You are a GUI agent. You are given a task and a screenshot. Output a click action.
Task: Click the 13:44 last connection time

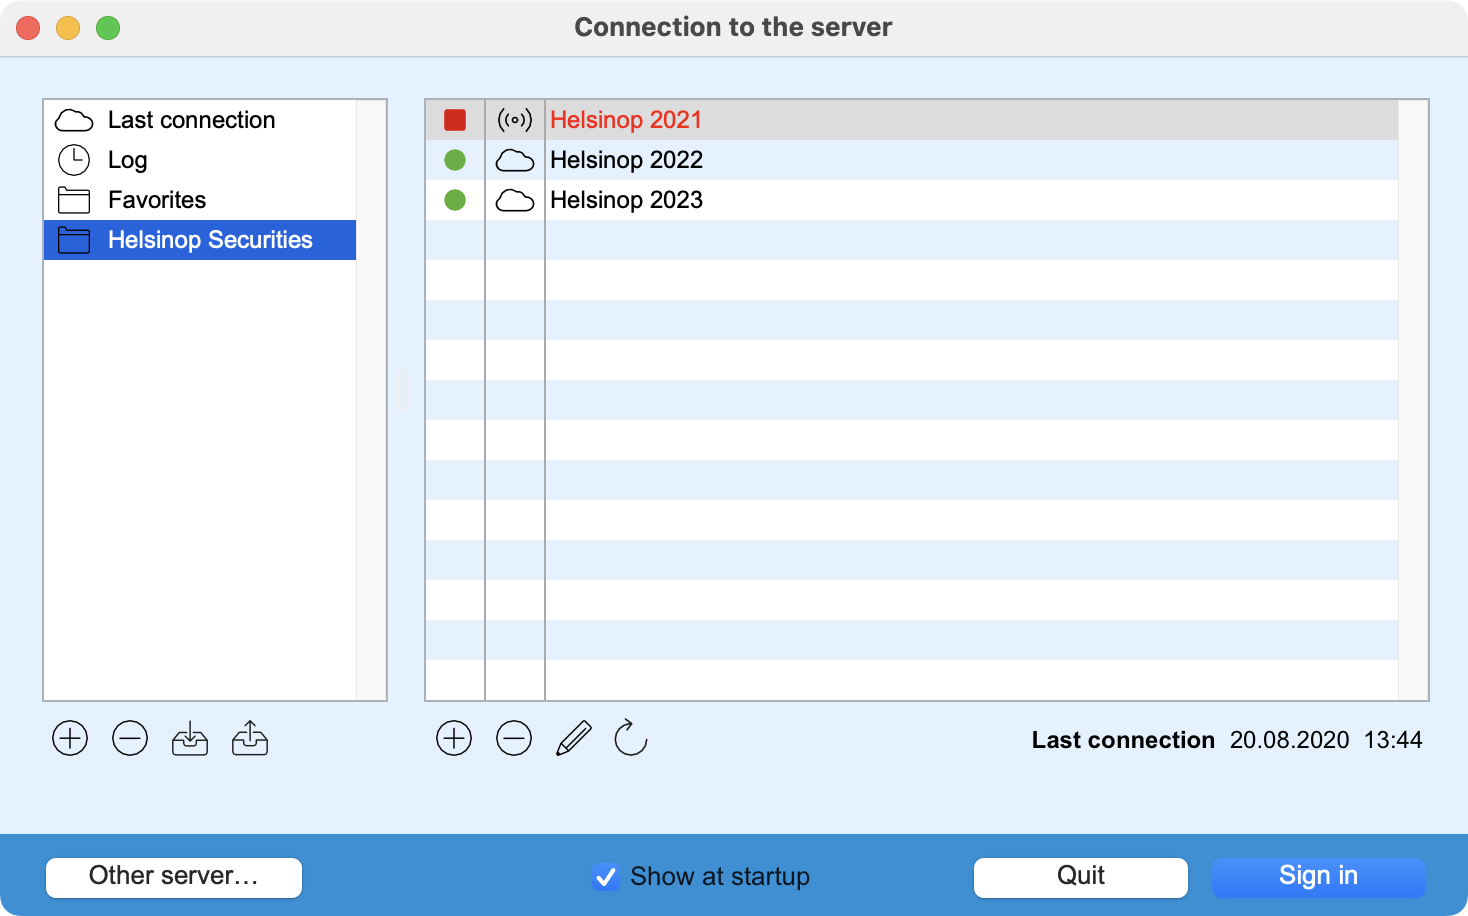click(x=1393, y=740)
